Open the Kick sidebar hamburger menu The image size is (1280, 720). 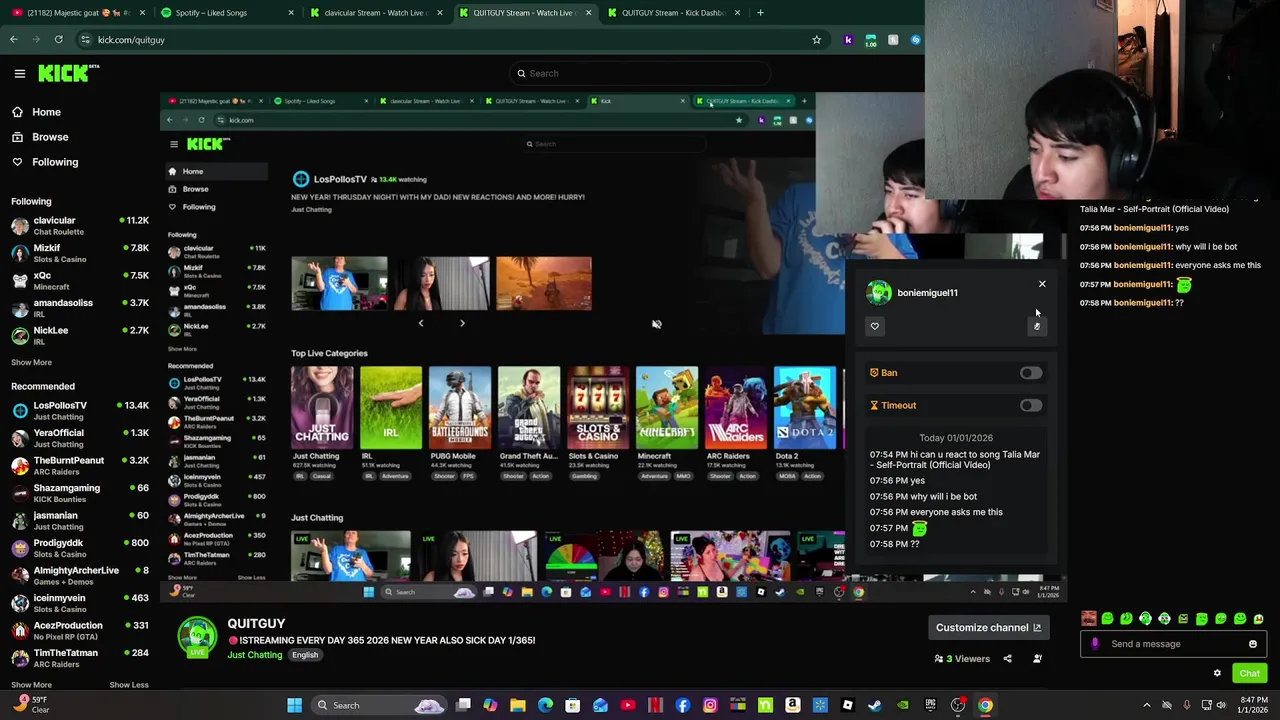coord(19,73)
